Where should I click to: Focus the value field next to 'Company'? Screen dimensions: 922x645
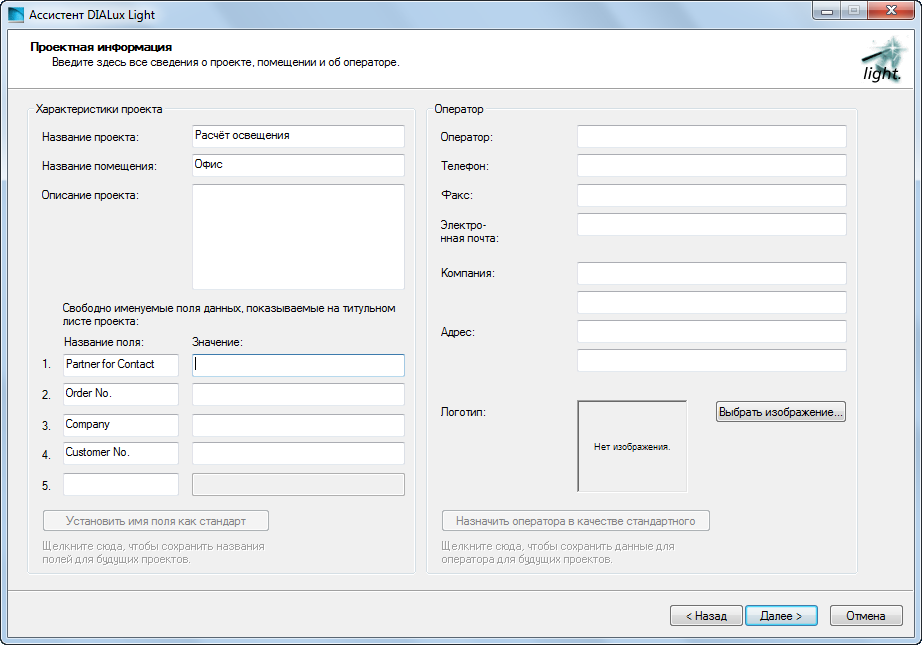pos(298,425)
